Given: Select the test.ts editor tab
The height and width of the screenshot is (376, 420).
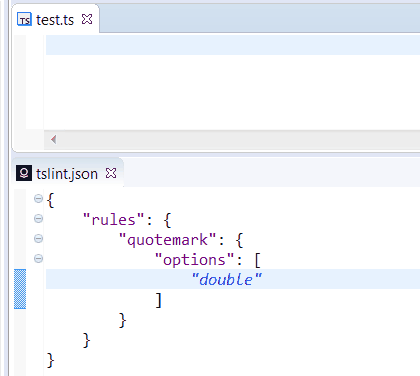Looking at the screenshot, I should tap(55, 20).
